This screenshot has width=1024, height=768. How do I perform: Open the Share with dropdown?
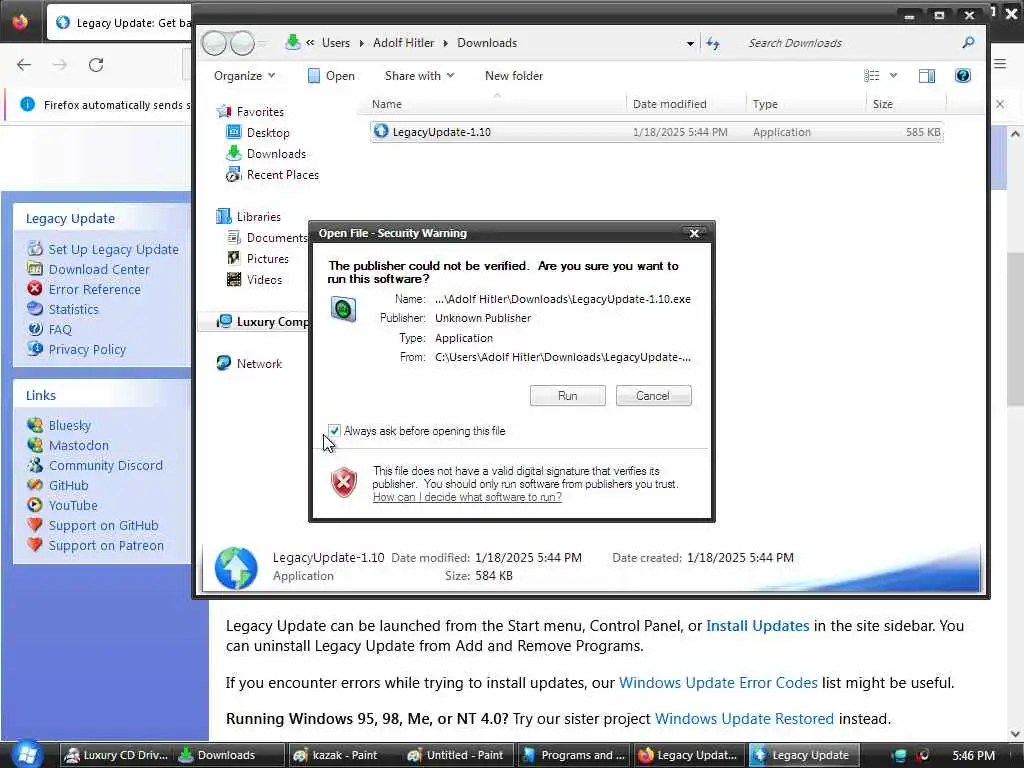tap(419, 76)
